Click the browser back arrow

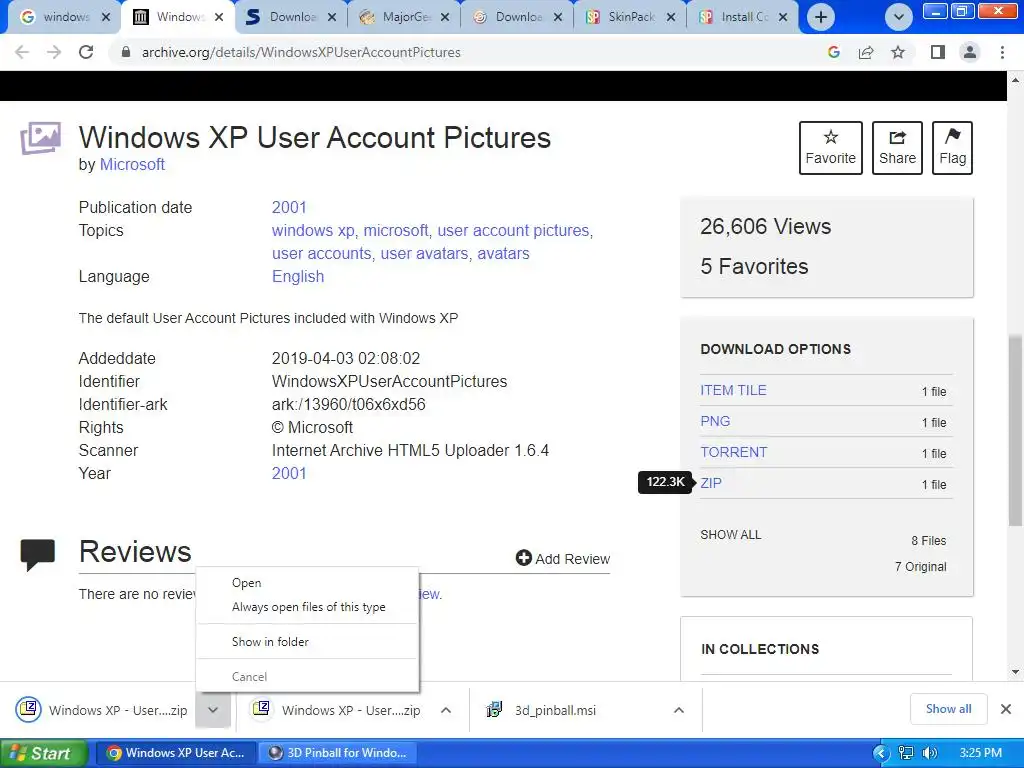22,52
